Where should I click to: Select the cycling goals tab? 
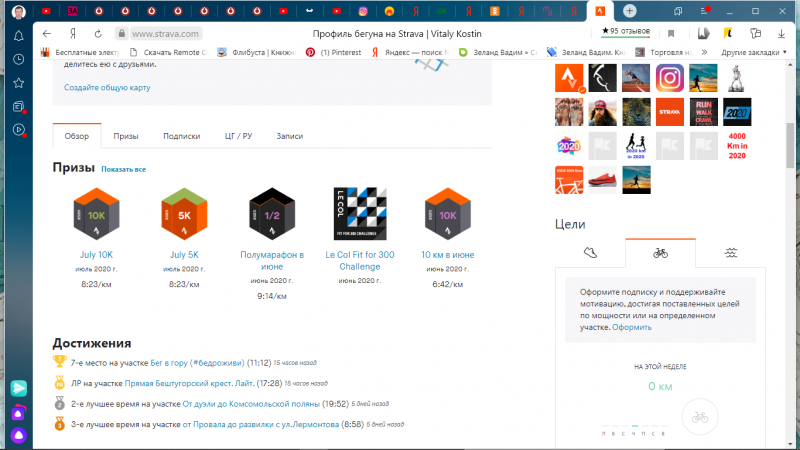click(x=660, y=253)
